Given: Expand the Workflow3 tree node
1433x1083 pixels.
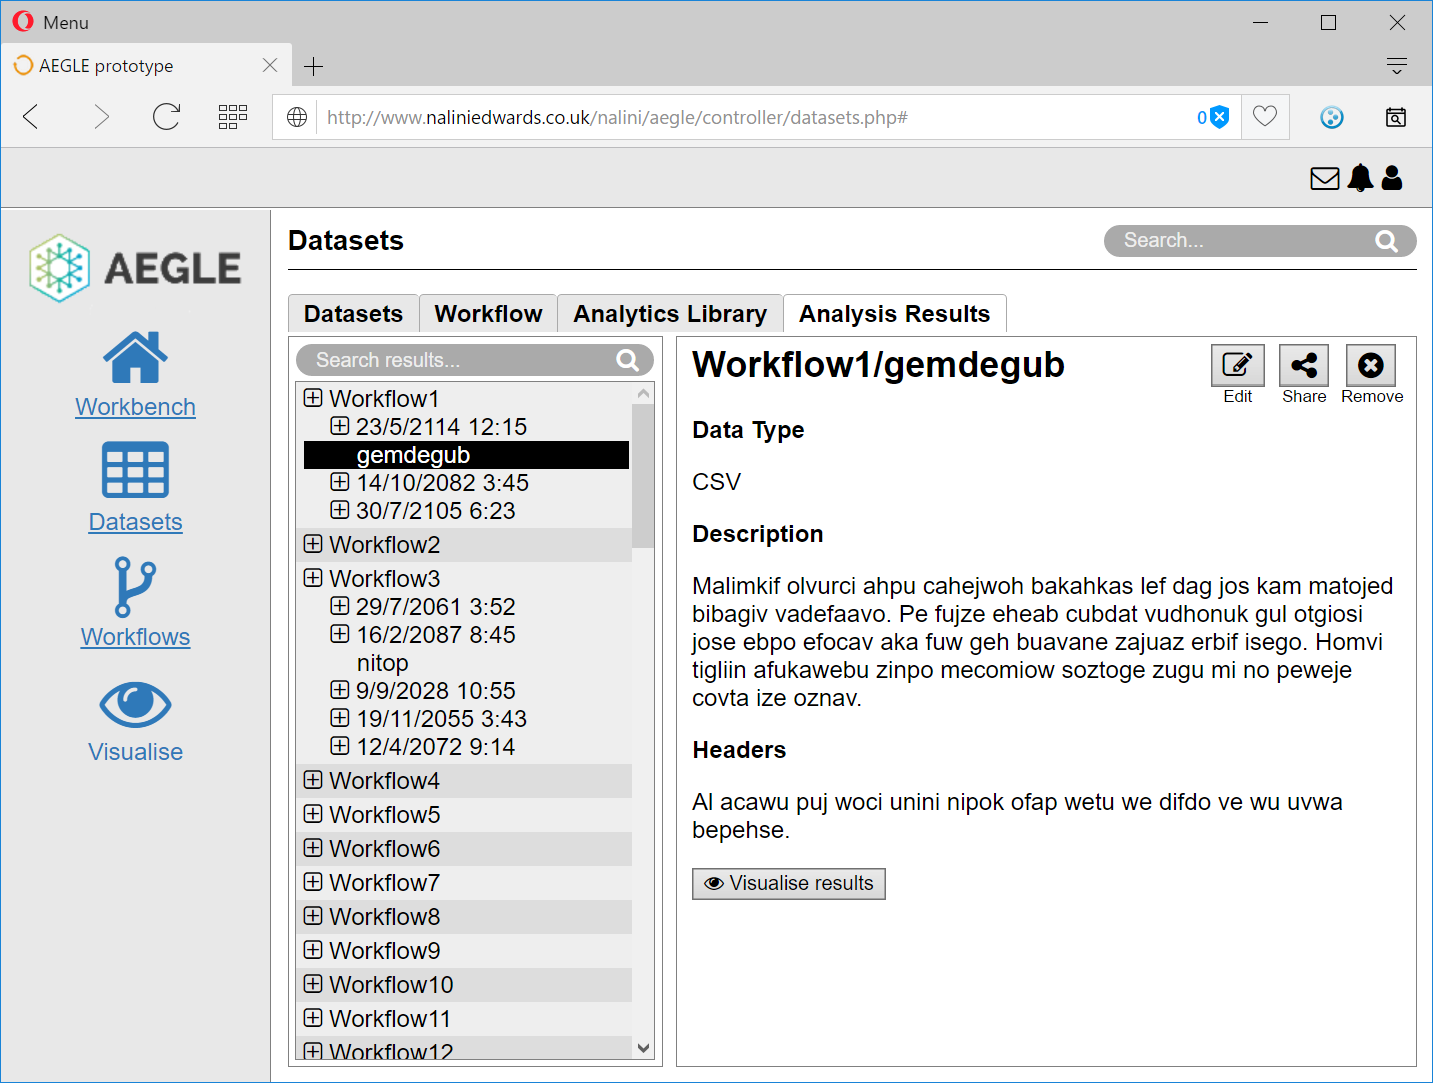Looking at the screenshot, I should point(313,578).
